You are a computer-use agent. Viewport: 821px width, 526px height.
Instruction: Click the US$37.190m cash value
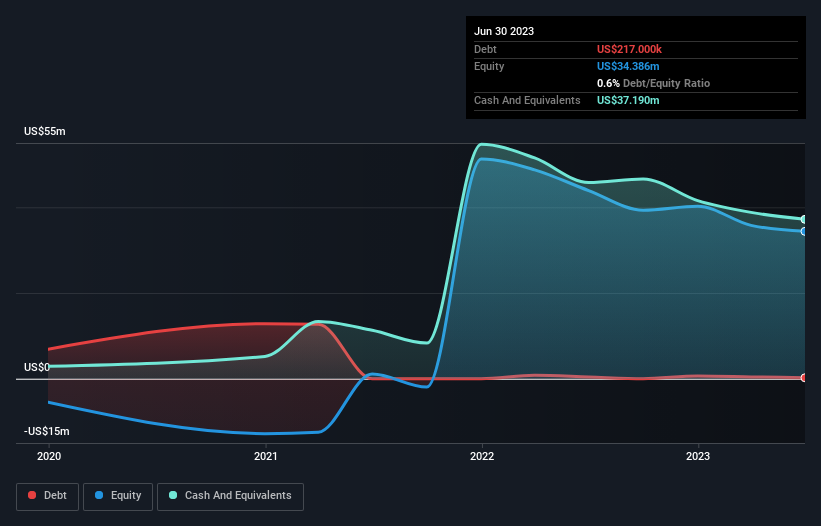[x=628, y=100]
